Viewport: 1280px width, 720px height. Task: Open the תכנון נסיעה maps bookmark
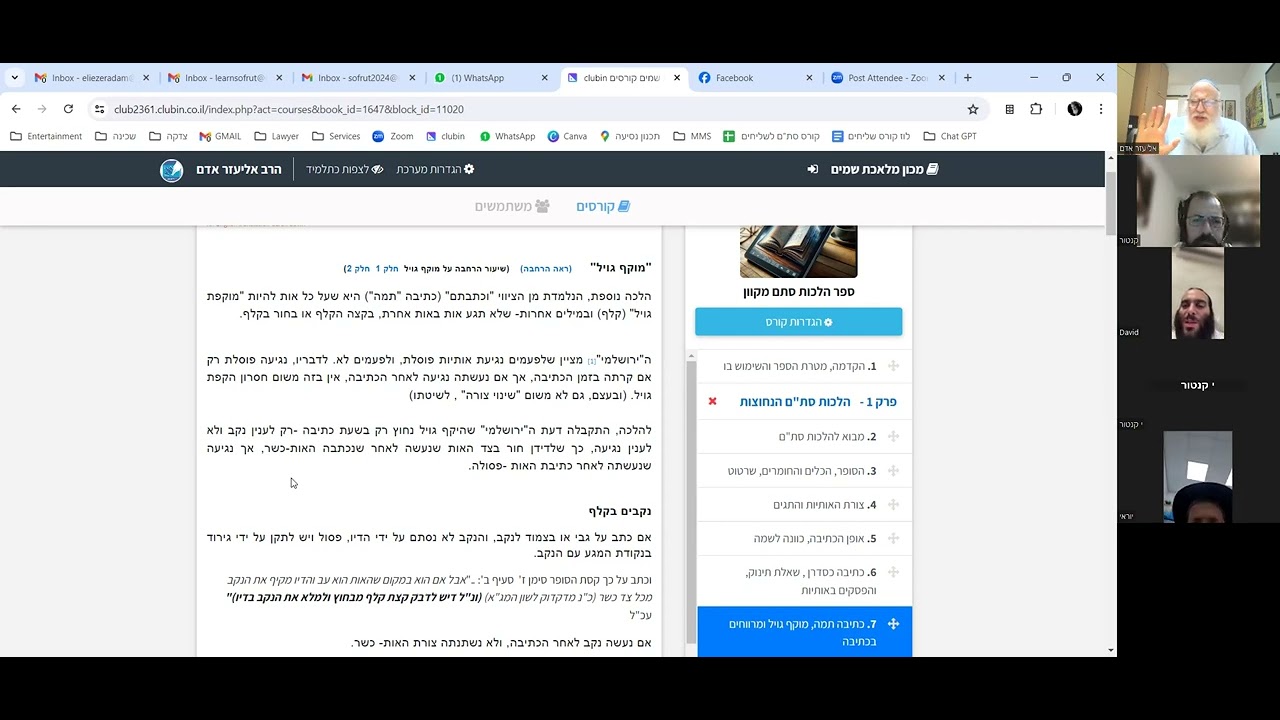point(630,136)
